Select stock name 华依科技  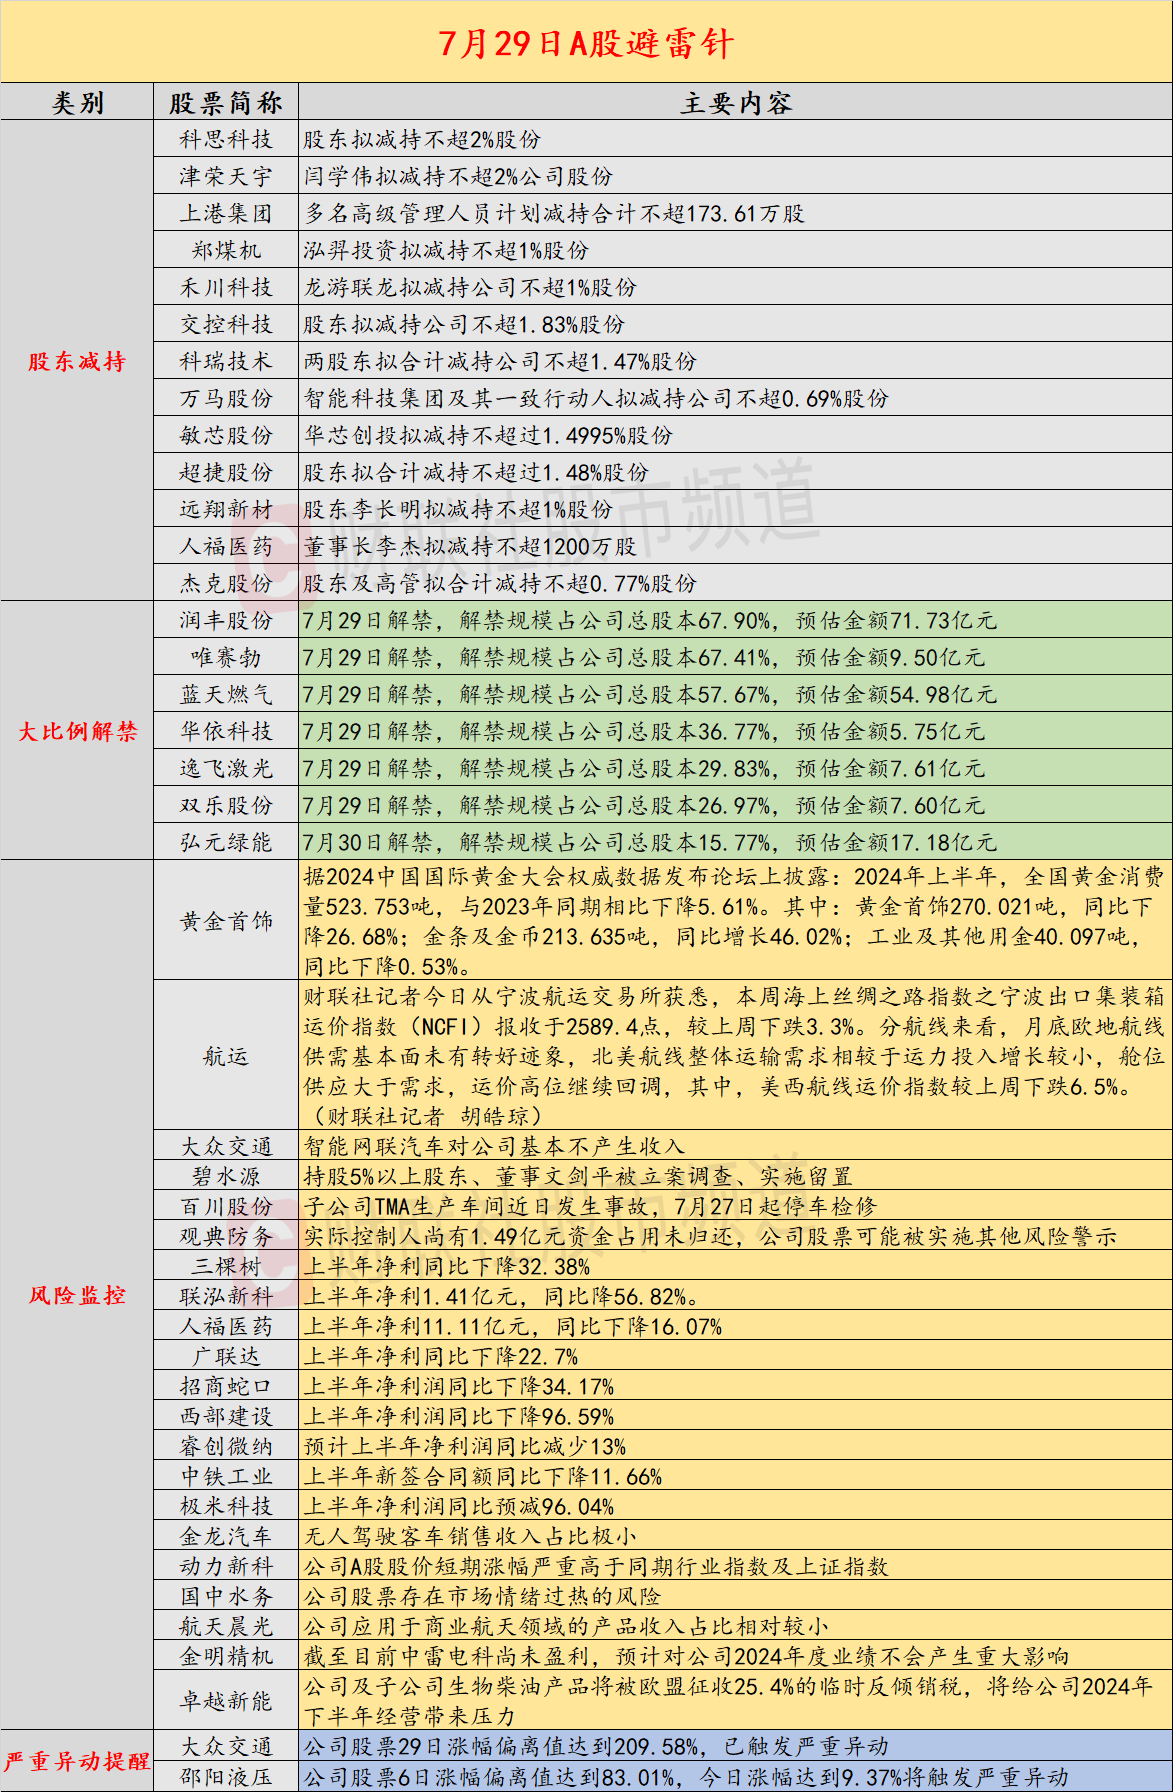[226, 732]
